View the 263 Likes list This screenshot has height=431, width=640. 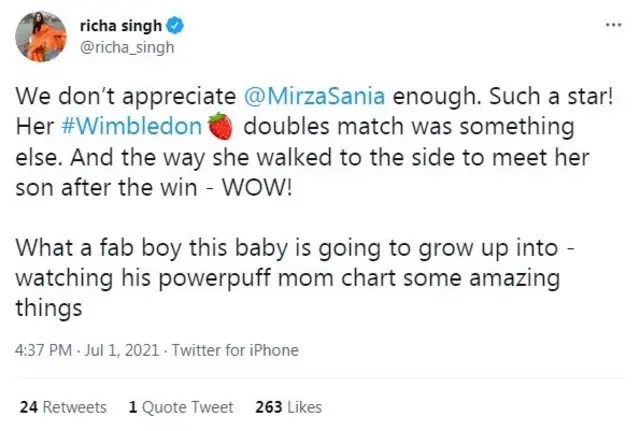pos(289,407)
